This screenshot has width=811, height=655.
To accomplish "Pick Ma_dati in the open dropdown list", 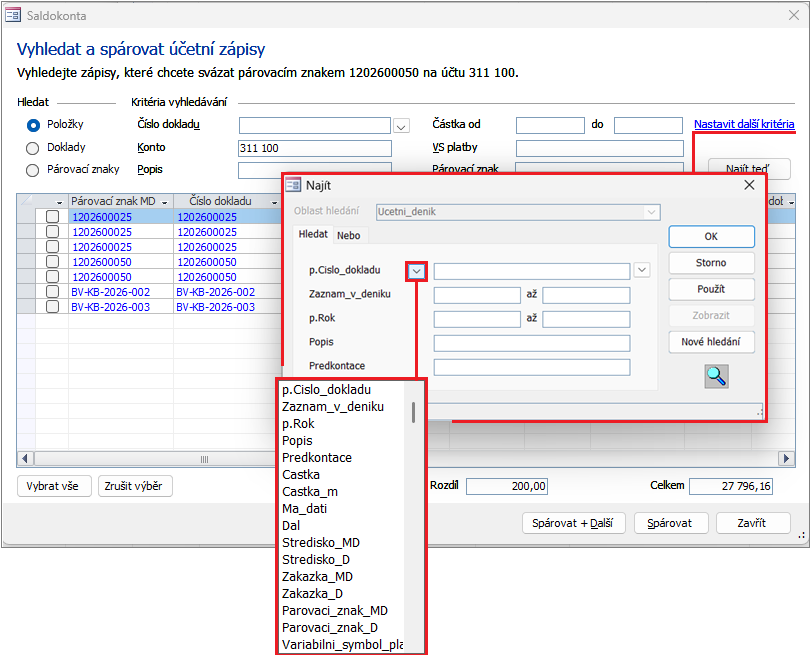I will coord(304,509).
